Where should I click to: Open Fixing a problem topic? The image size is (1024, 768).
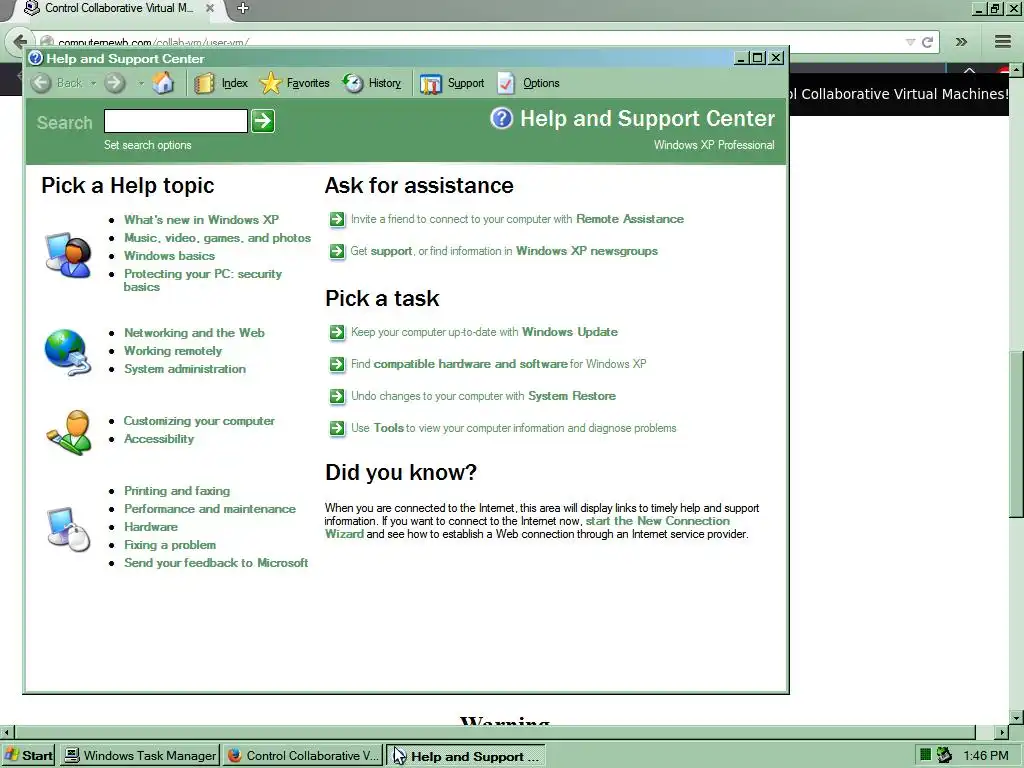point(170,545)
